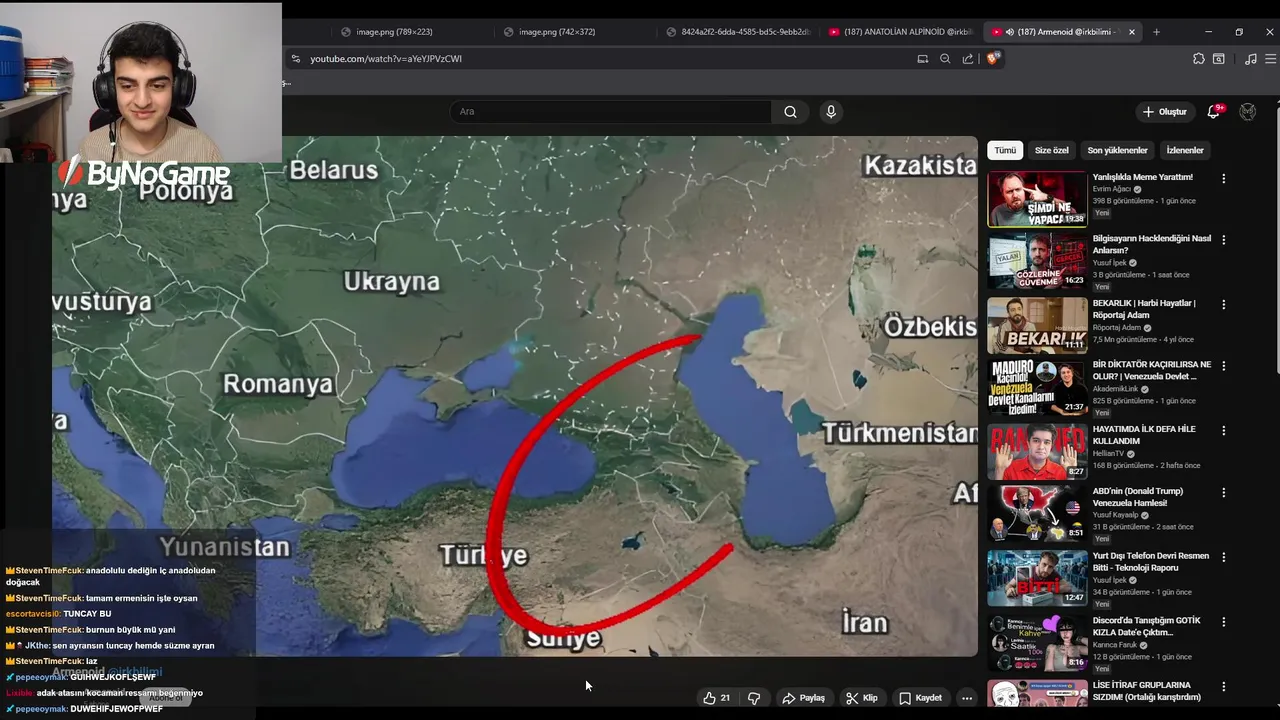This screenshot has height=720, width=1280.
Task: Click the browser address bar URL
Action: [x=386, y=59]
